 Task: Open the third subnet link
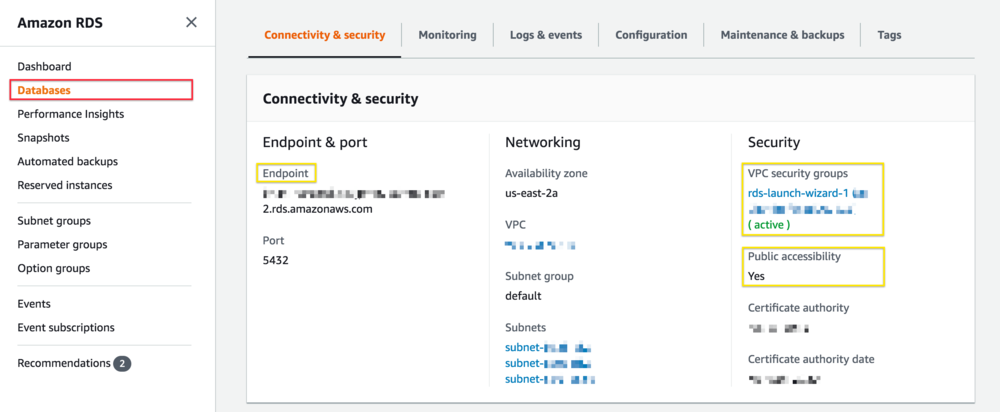550,379
